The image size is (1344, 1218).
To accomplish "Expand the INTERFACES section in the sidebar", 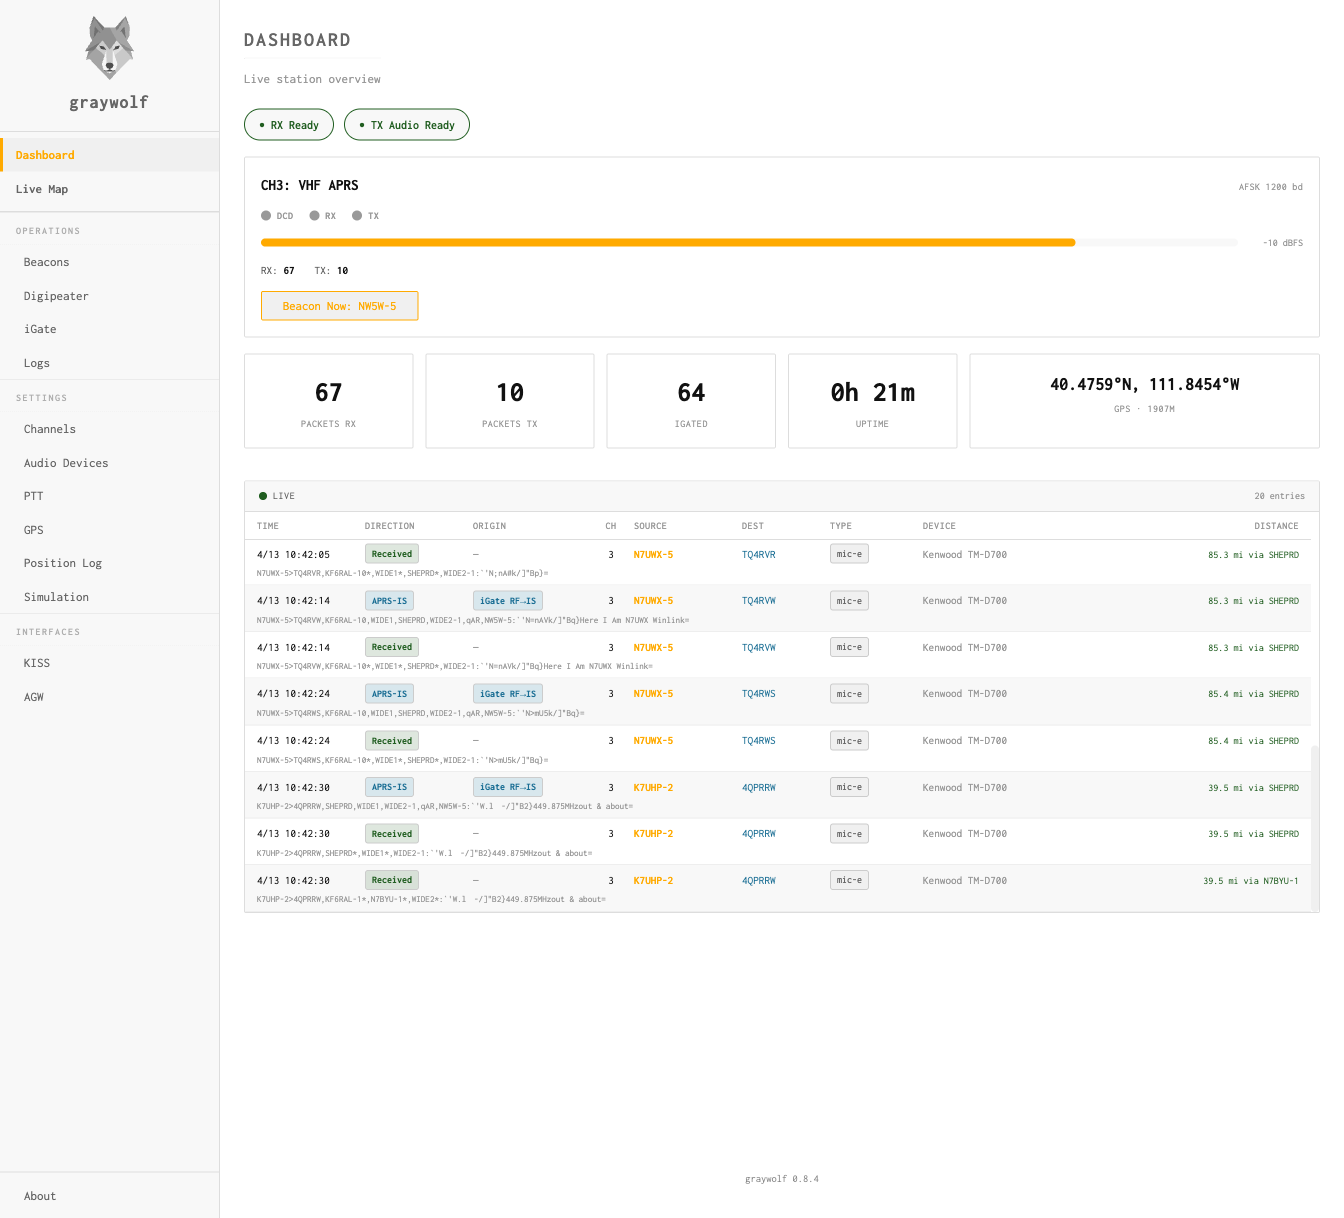I will point(48,631).
